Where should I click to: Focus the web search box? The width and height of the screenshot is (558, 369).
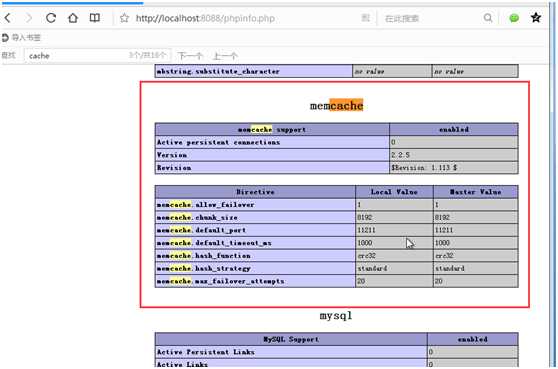pyautogui.click(x=431, y=18)
